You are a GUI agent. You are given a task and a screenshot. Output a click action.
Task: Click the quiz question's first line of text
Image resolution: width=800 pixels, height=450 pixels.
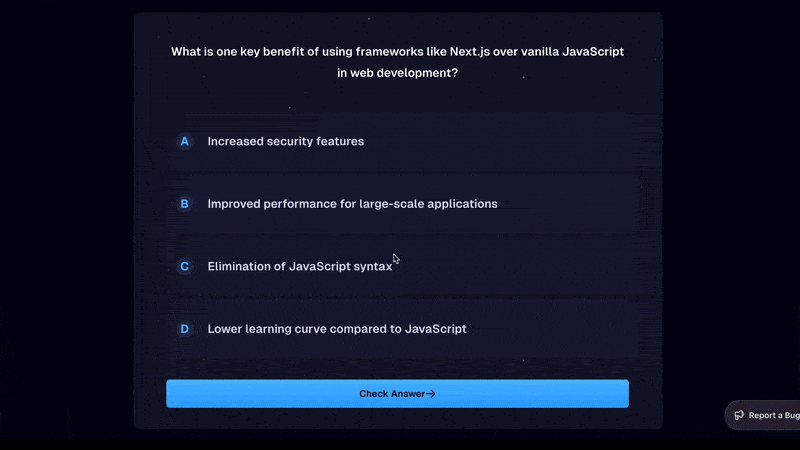tap(398, 51)
